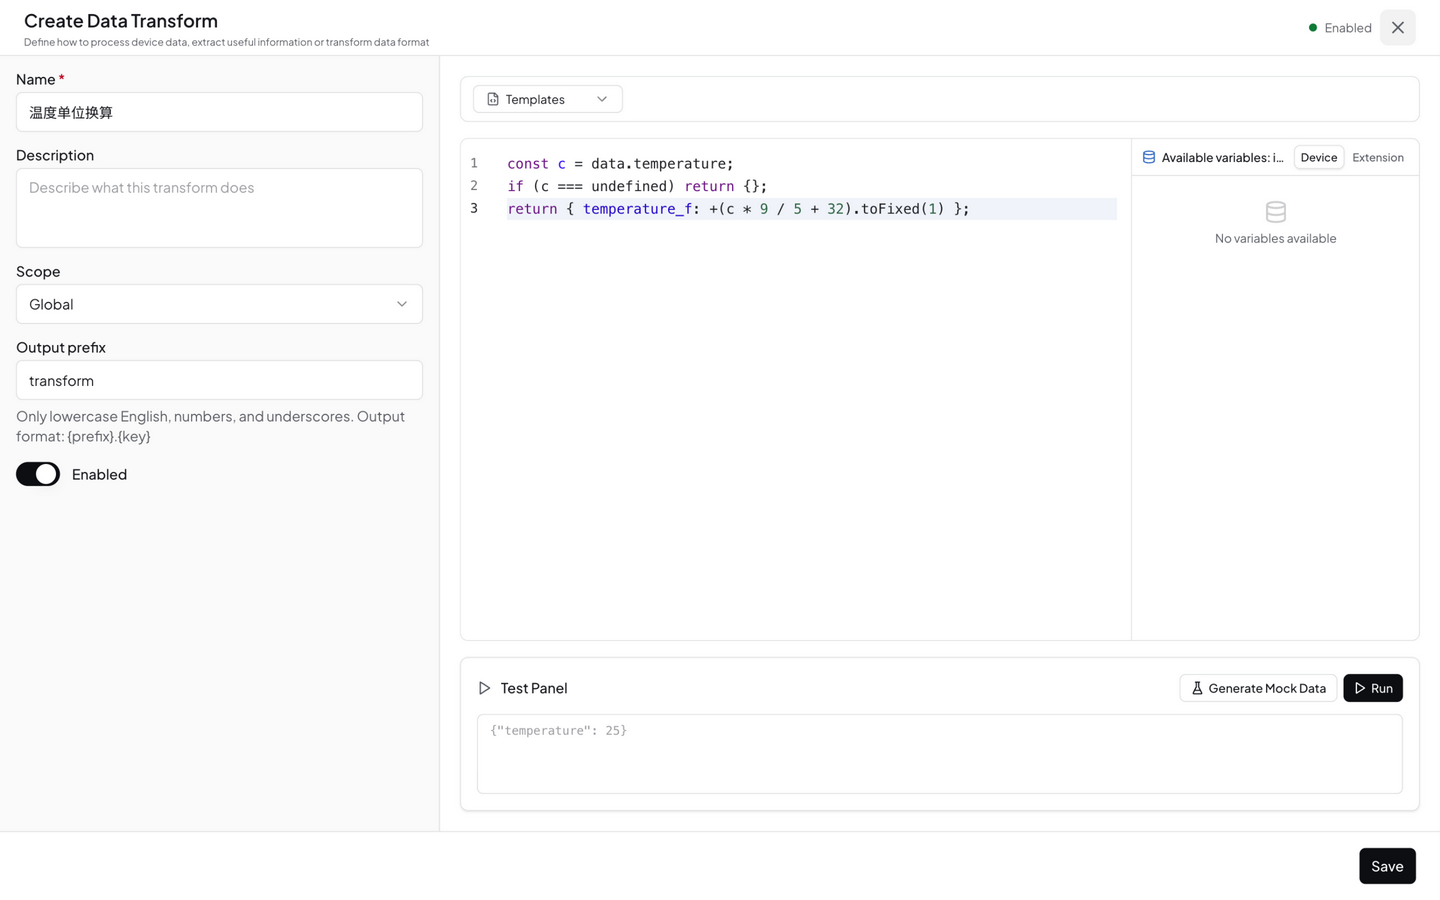1440x900 pixels.
Task: Switch to the Extension variables tab
Action: (1378, 157)
